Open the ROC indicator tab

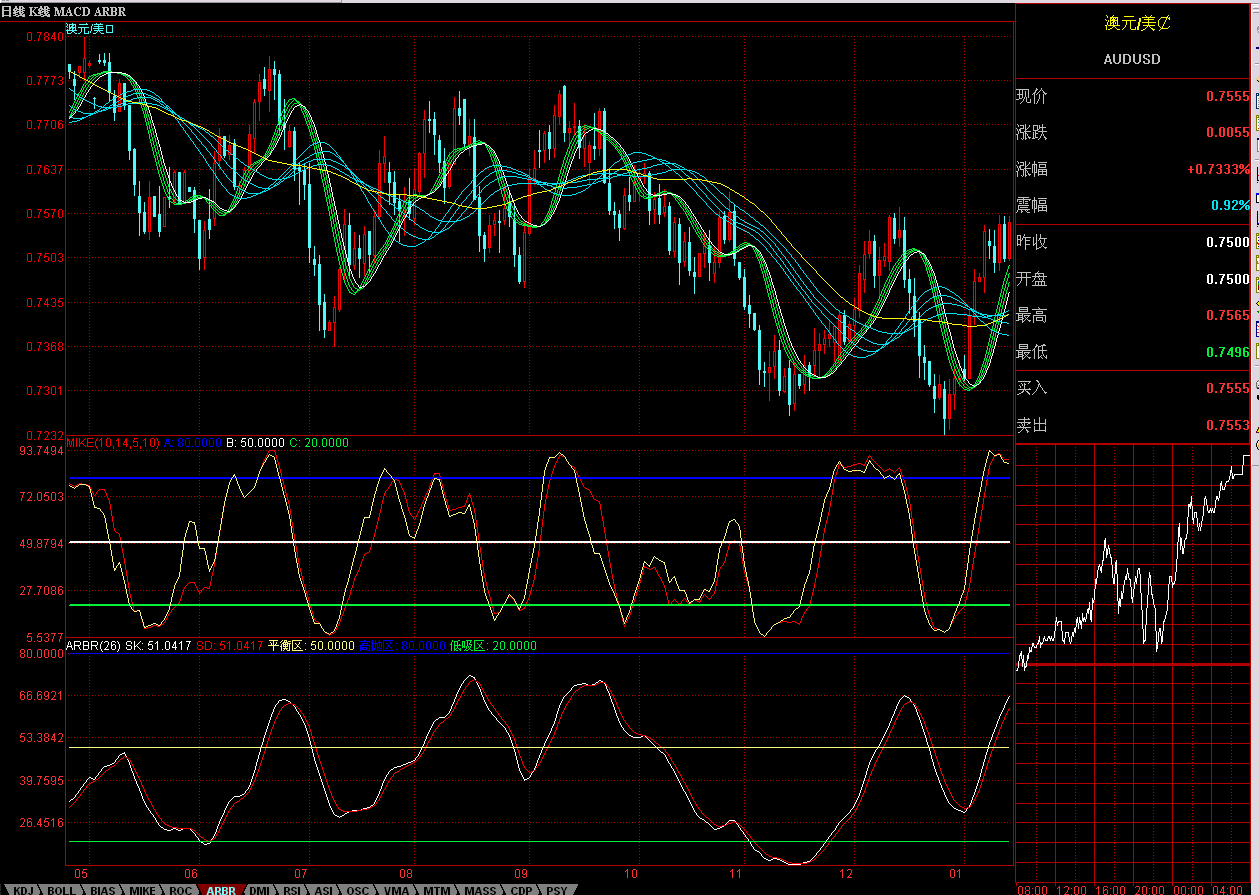(x=179, y=888)
